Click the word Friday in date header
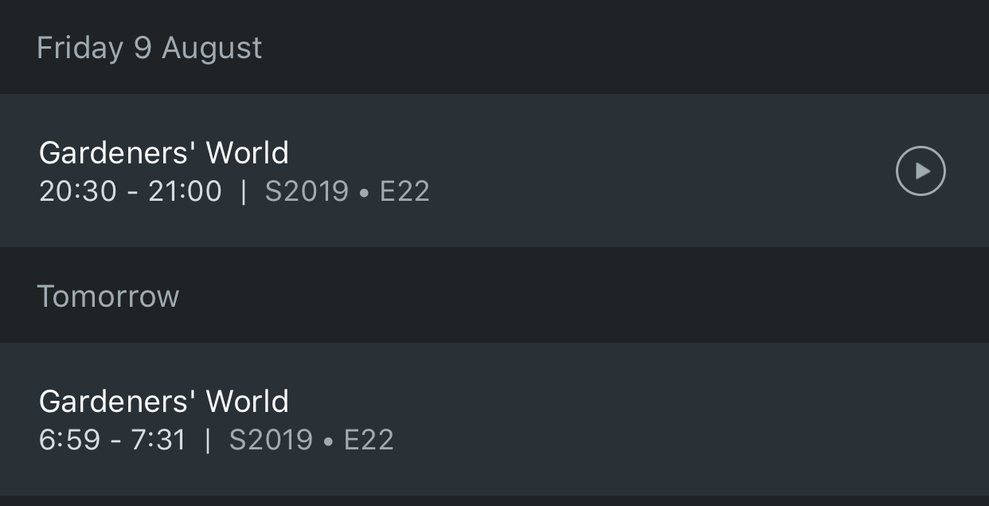989x506 pixels. pyautogui.click(x=80, y=48)
